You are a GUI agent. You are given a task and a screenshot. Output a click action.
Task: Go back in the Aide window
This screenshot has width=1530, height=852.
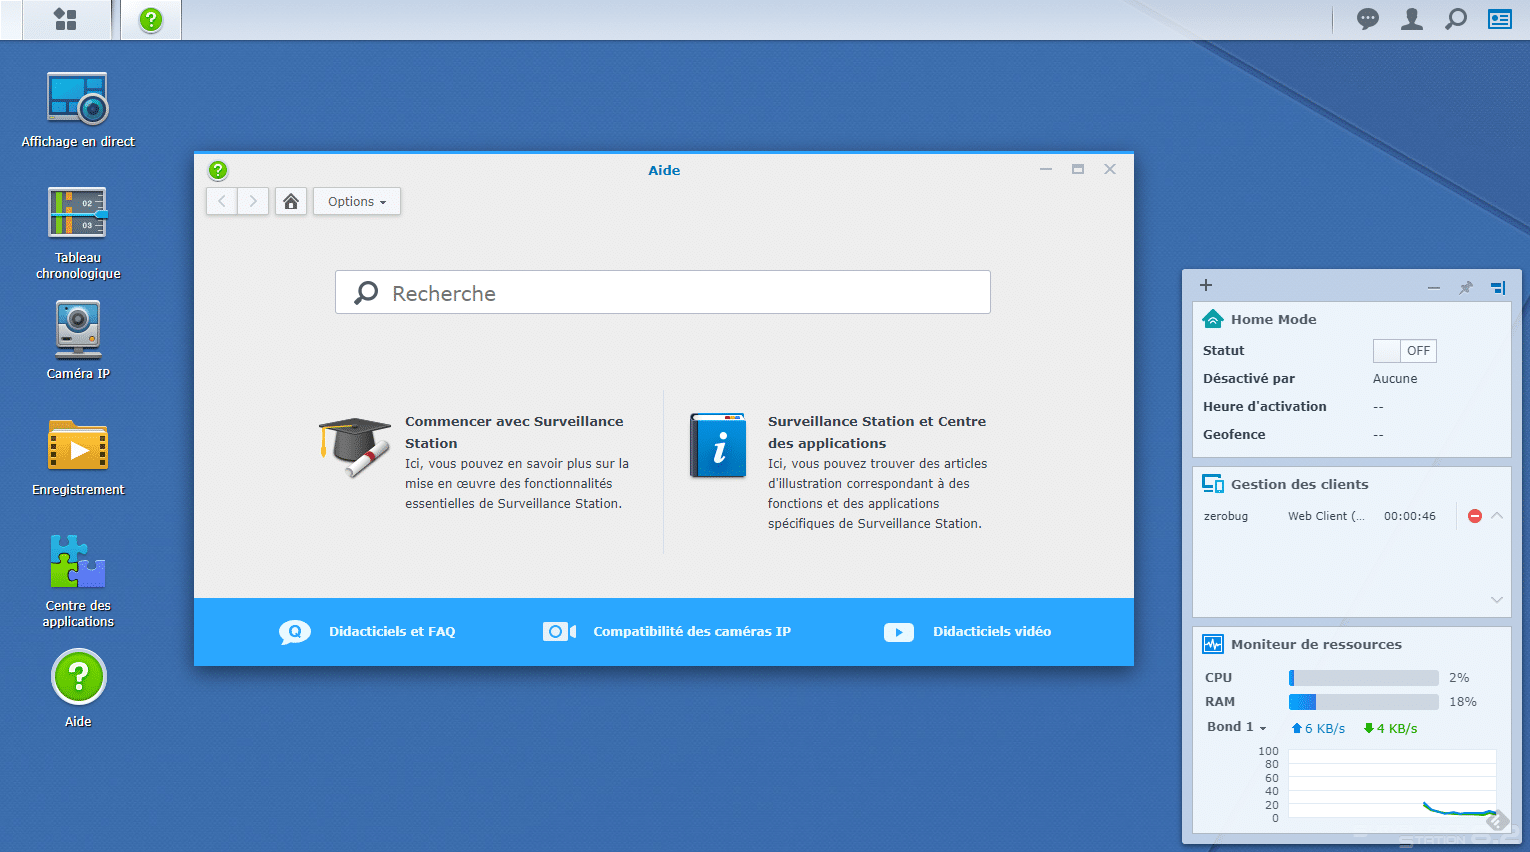click(x=222, y=201)
